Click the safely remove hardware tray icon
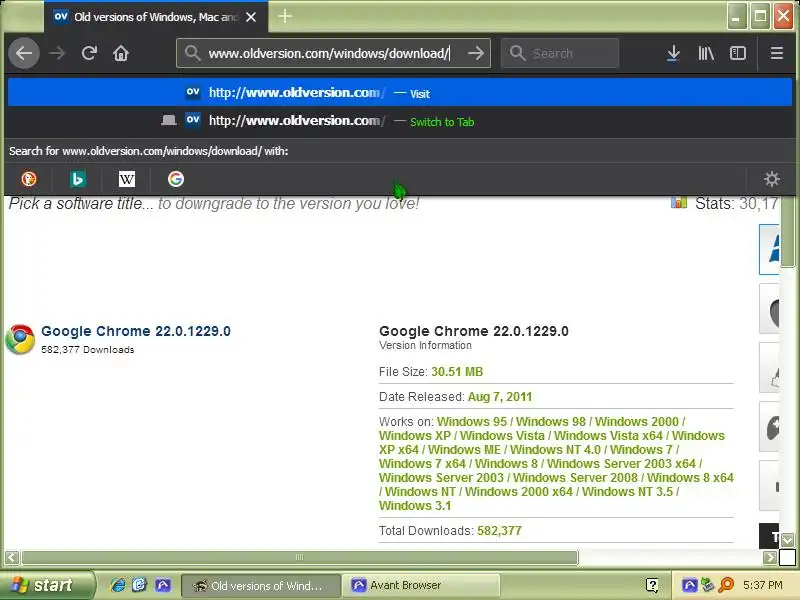This screenshot has height=600, width=800. (x=708, y=585)
